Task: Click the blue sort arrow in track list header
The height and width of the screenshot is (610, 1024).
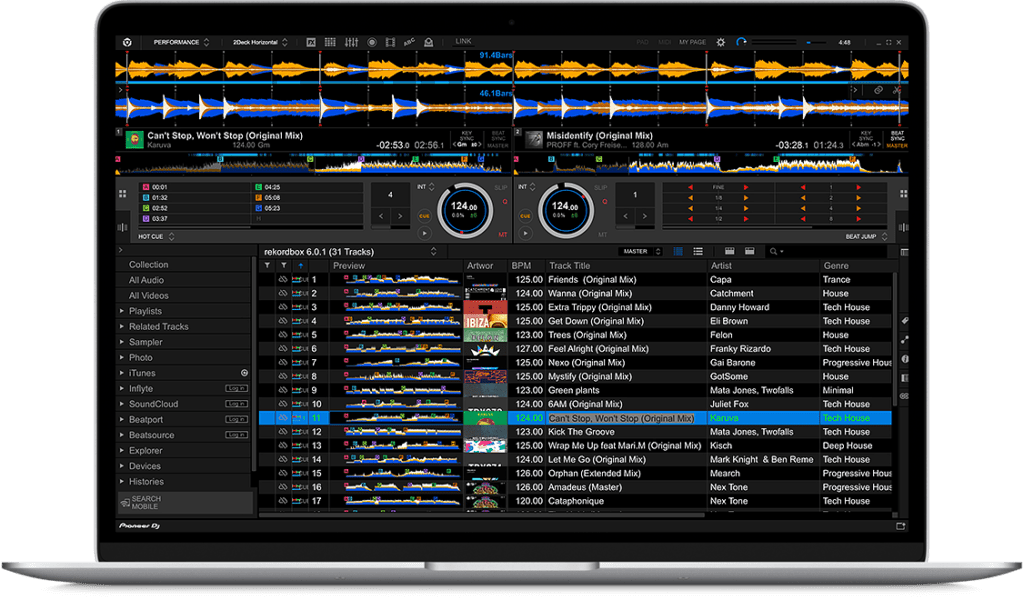Action: pyautogui.click(x=300, y=266)
